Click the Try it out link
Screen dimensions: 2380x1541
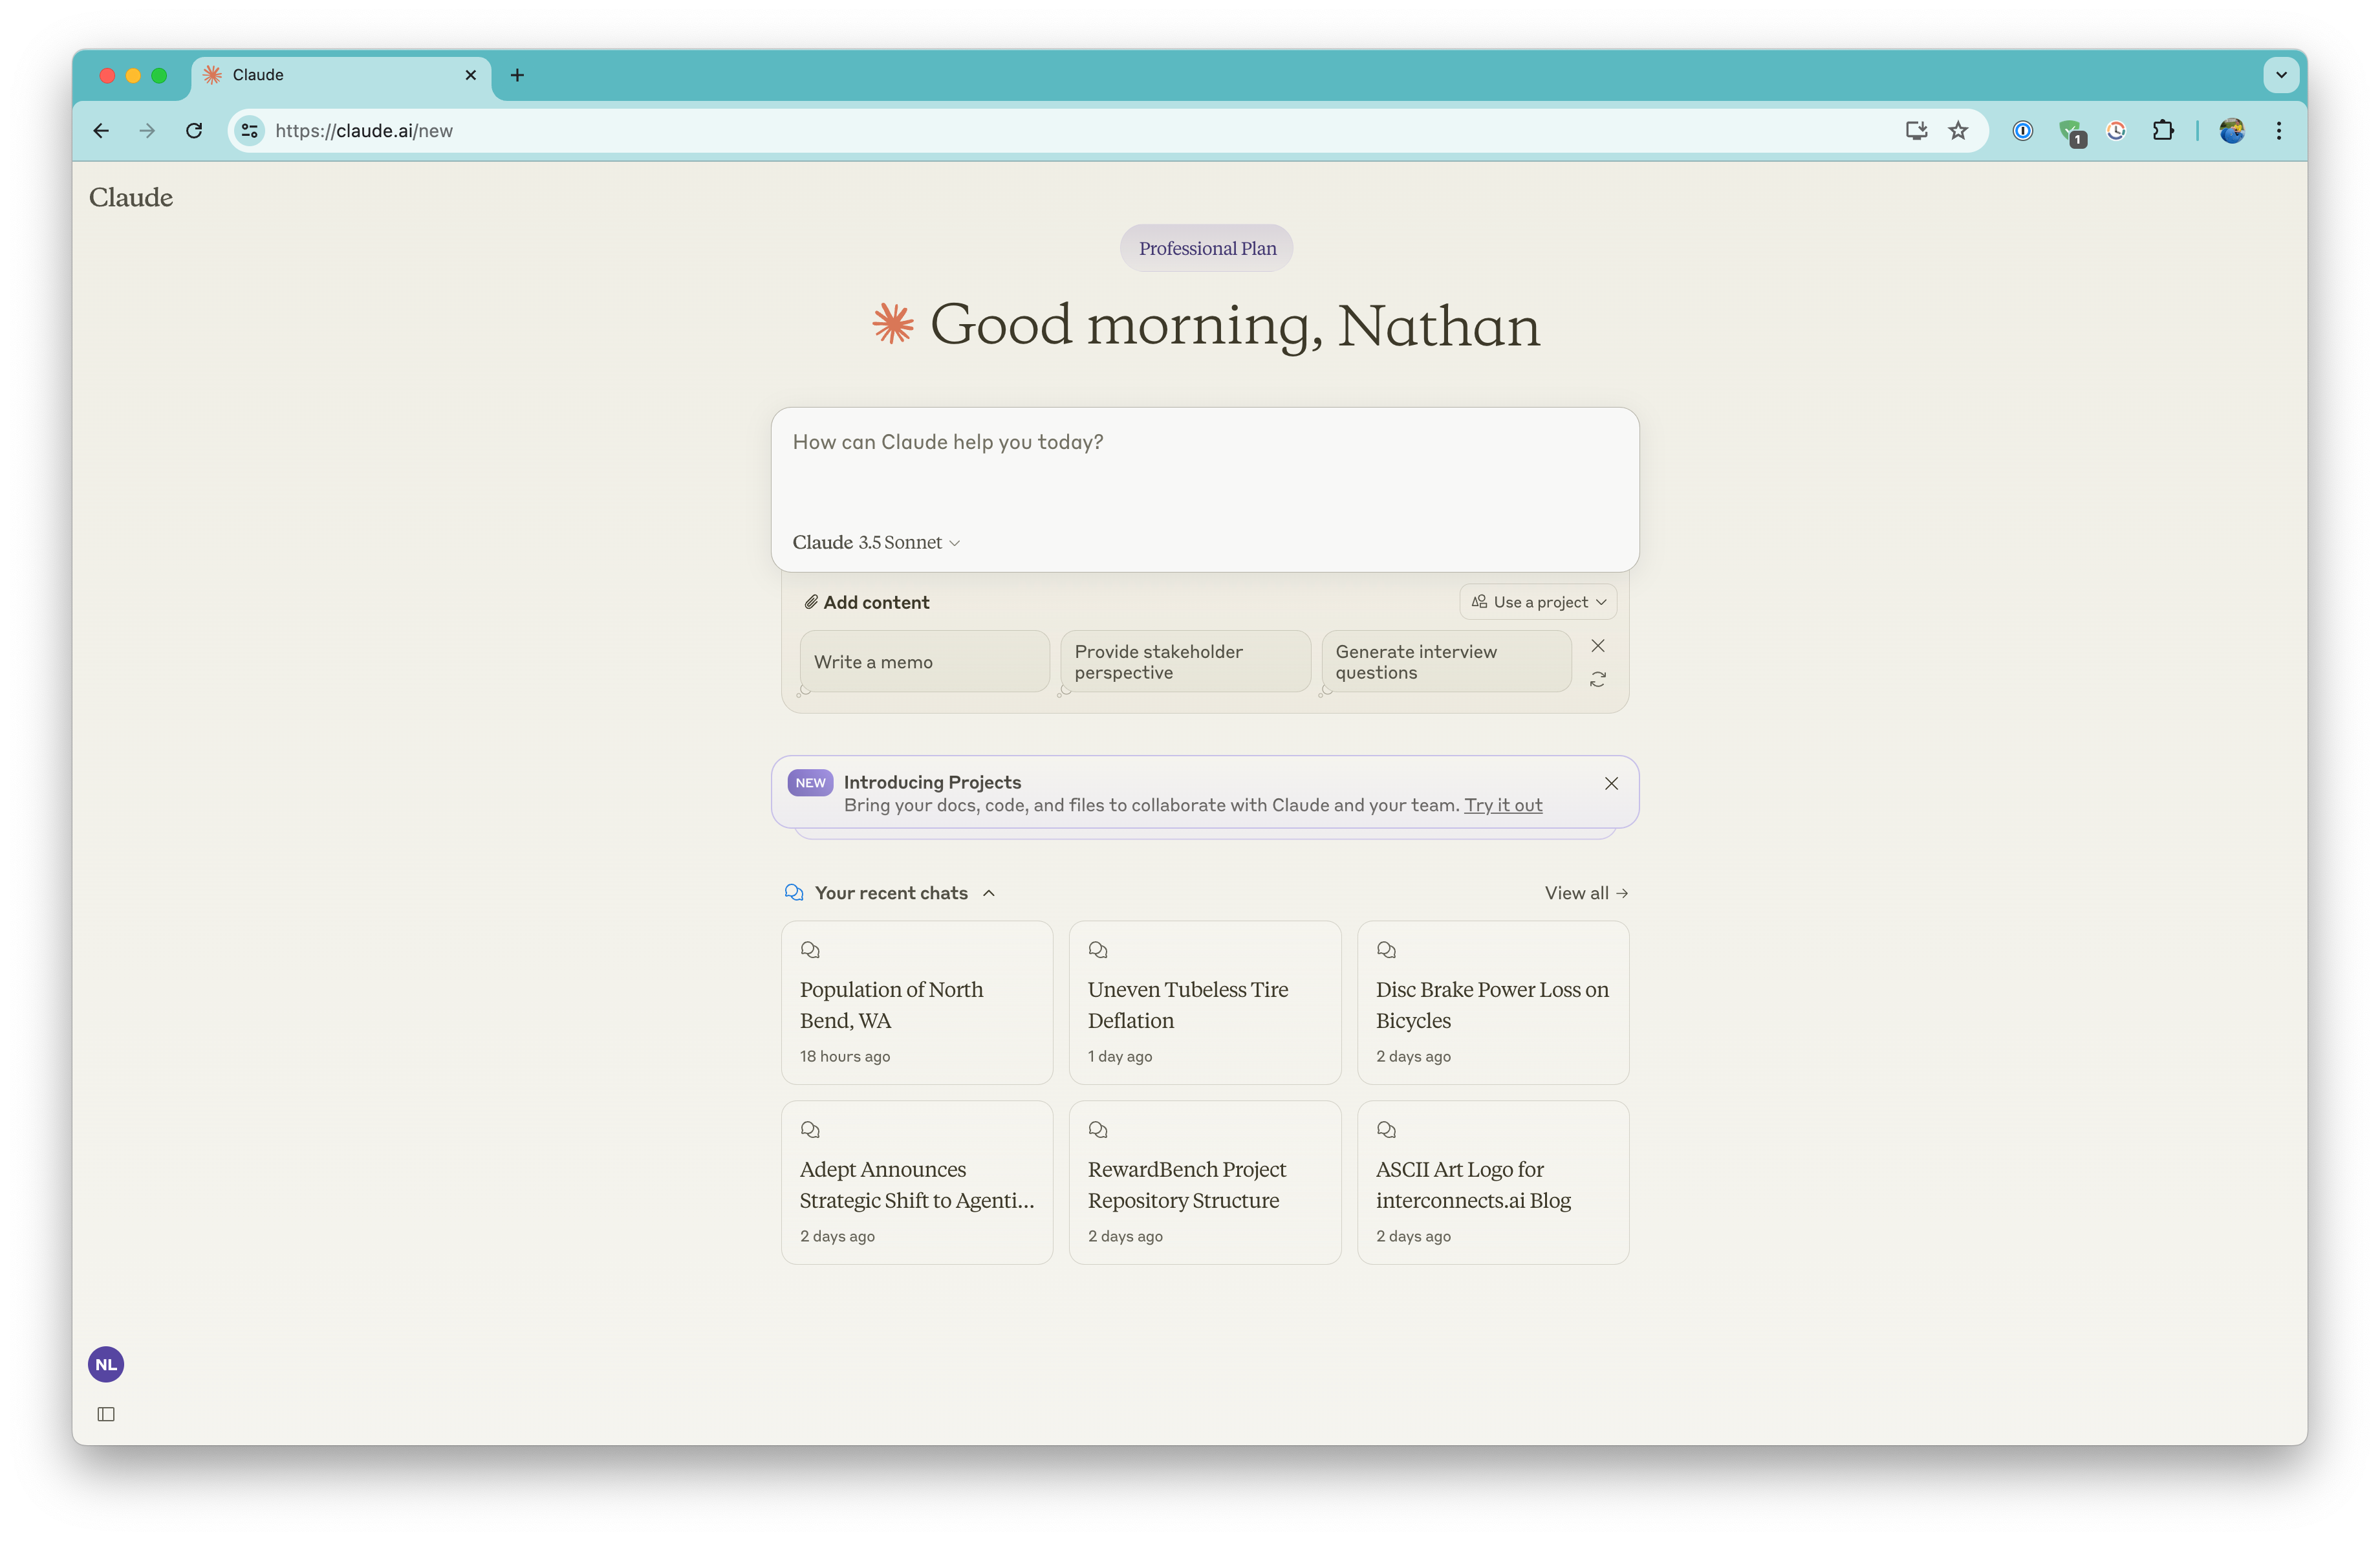1503,805
